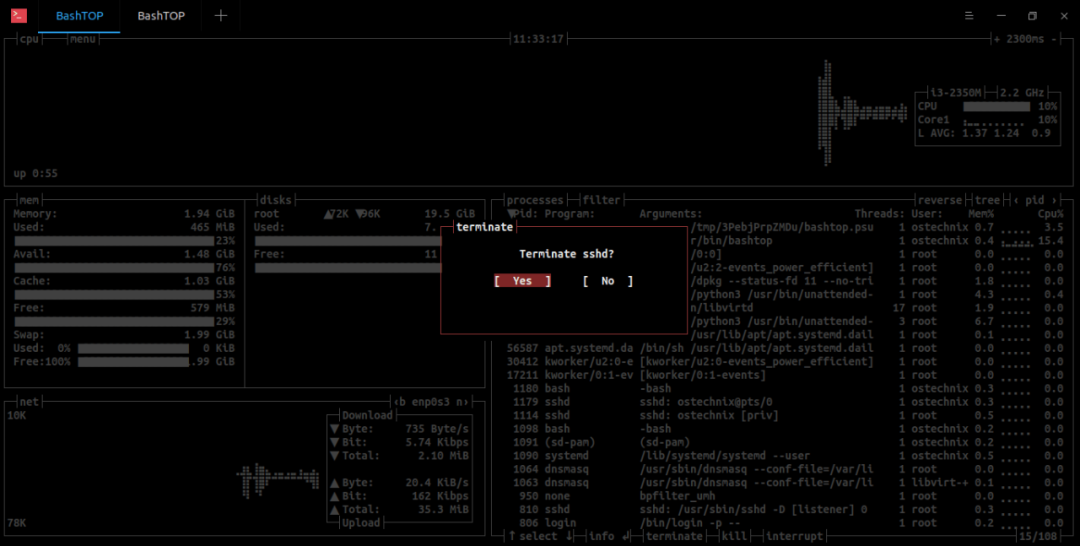Open a new tab with the plus icon
The width and height of the screenshot is (1080, 546).
pos(220,15)
